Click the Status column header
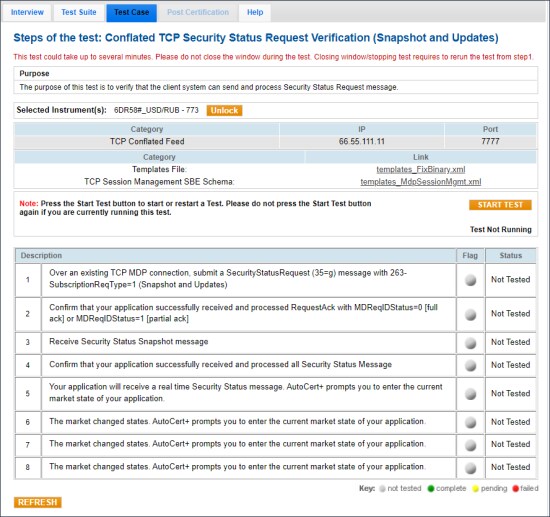The height and width of the screenshot is (517, 550). 511,256
